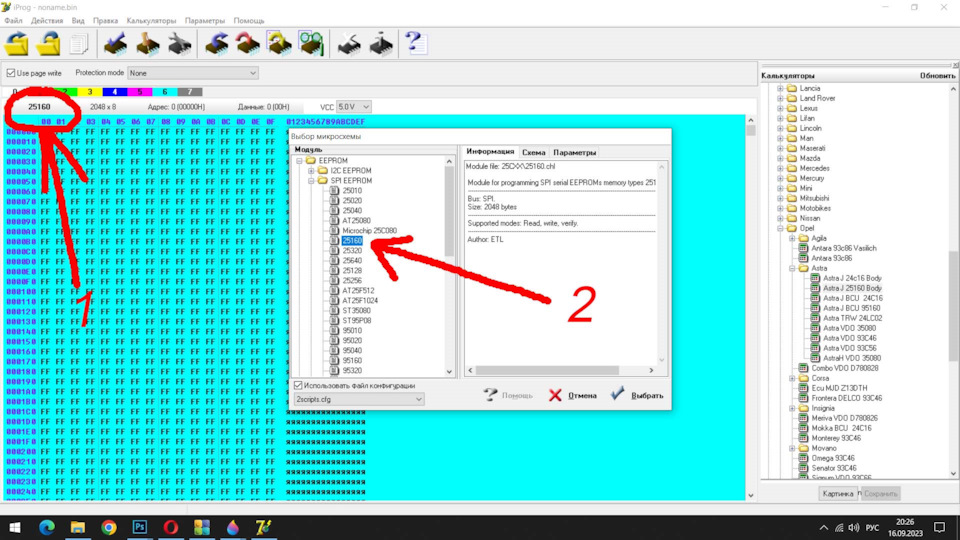Click the chip icon with yellow arrow

280,44
